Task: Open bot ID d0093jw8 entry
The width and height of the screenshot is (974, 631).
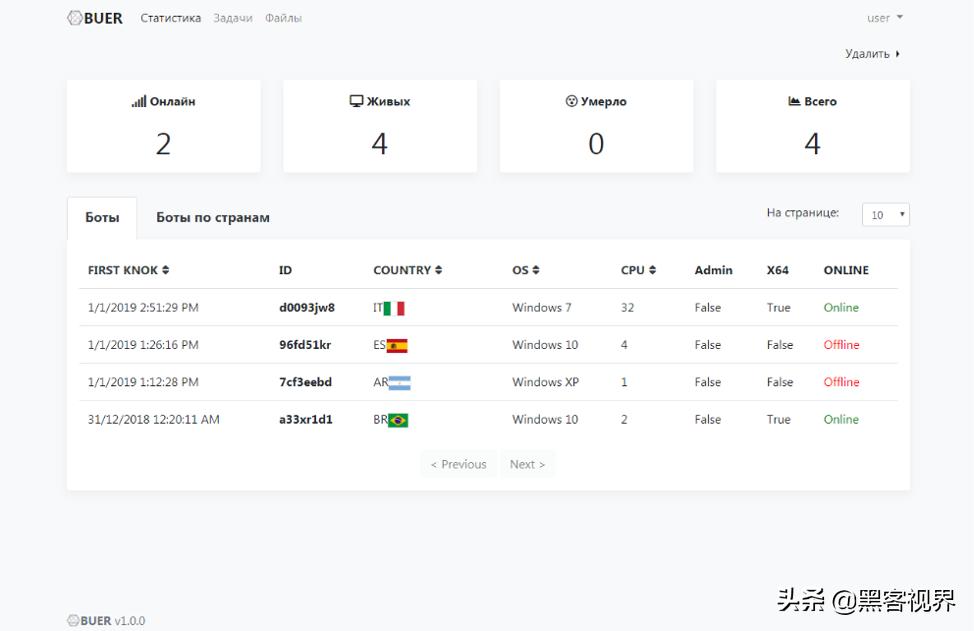Action: 307,308
